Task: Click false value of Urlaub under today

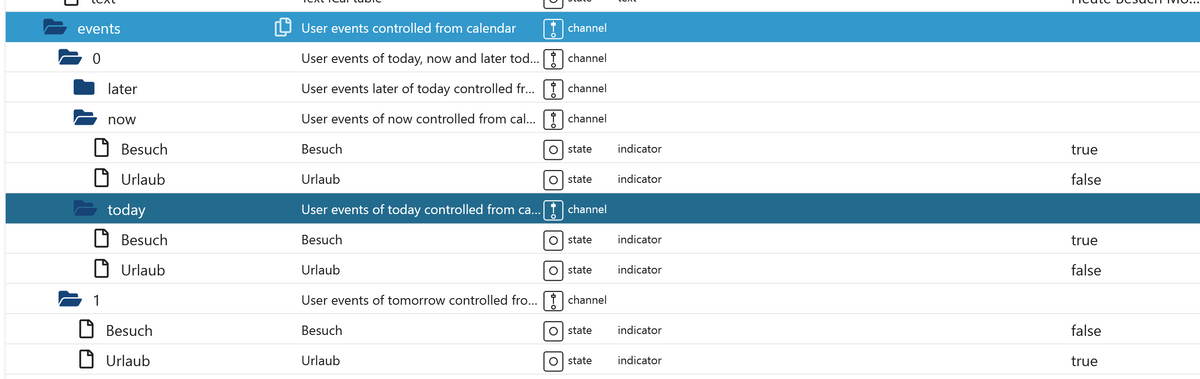Action: point(1086,270)
